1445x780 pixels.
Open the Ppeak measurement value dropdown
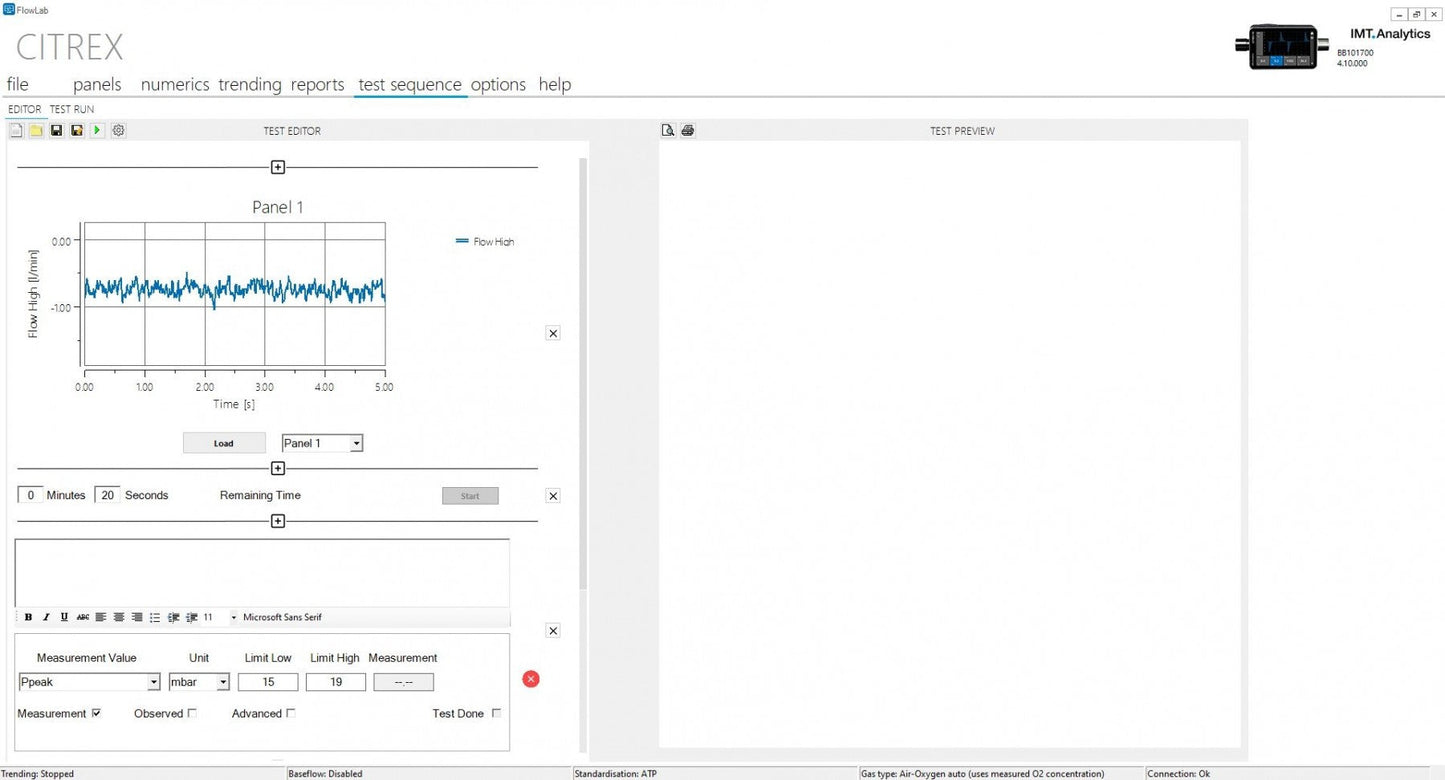click(153, 682)
